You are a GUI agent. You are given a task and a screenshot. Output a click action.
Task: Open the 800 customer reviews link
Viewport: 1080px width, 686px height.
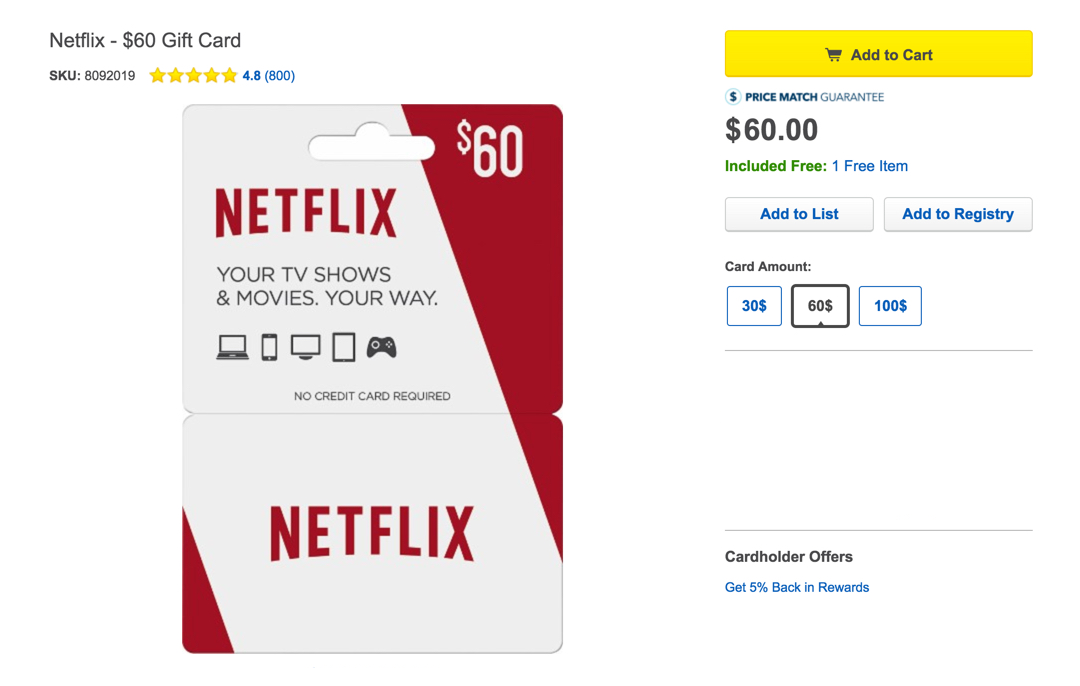pyautogui.click(x=279, y=76)
